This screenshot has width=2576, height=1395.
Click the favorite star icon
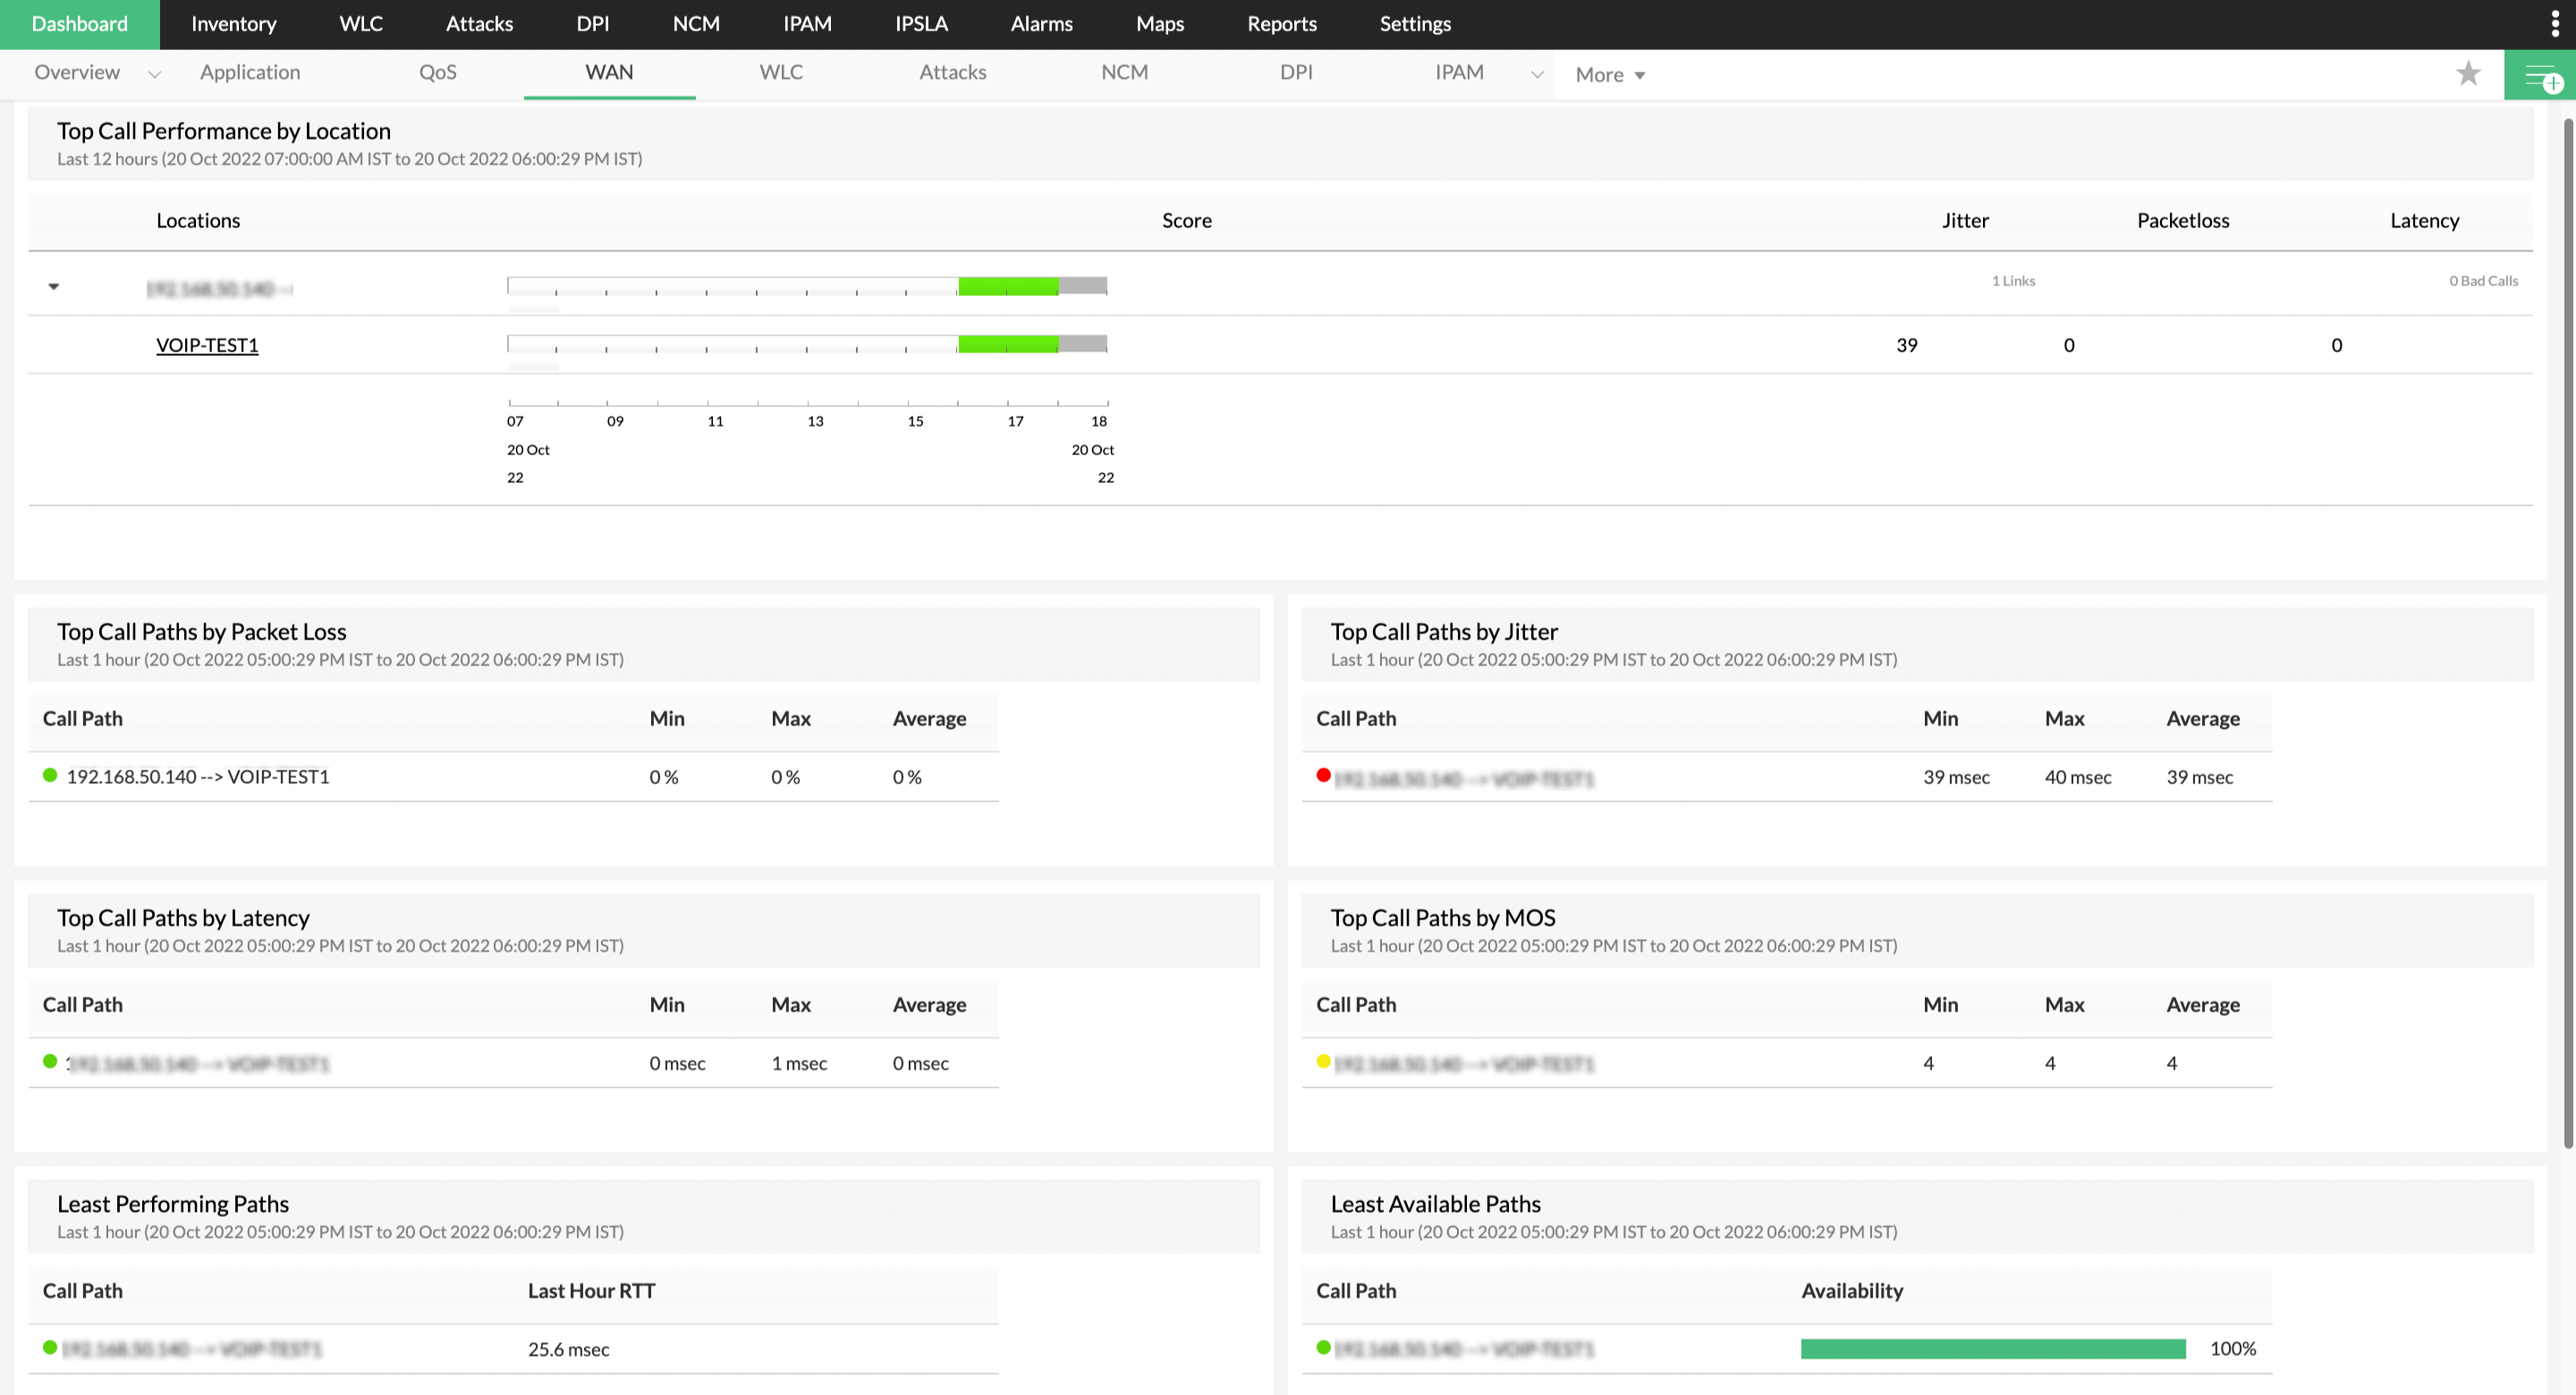coord(2468,73)
